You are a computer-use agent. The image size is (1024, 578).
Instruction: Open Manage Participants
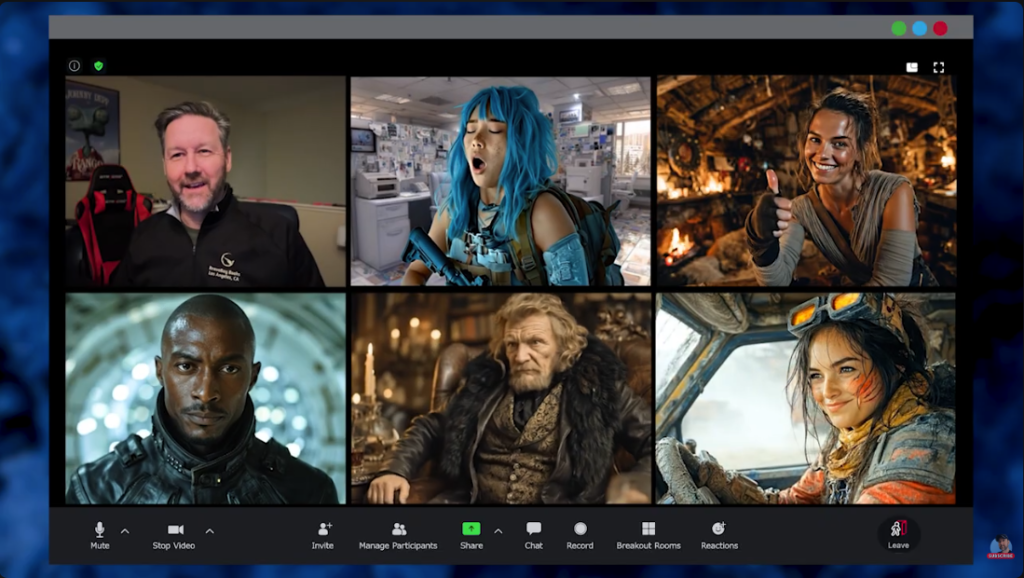click(x=399, y=533)
